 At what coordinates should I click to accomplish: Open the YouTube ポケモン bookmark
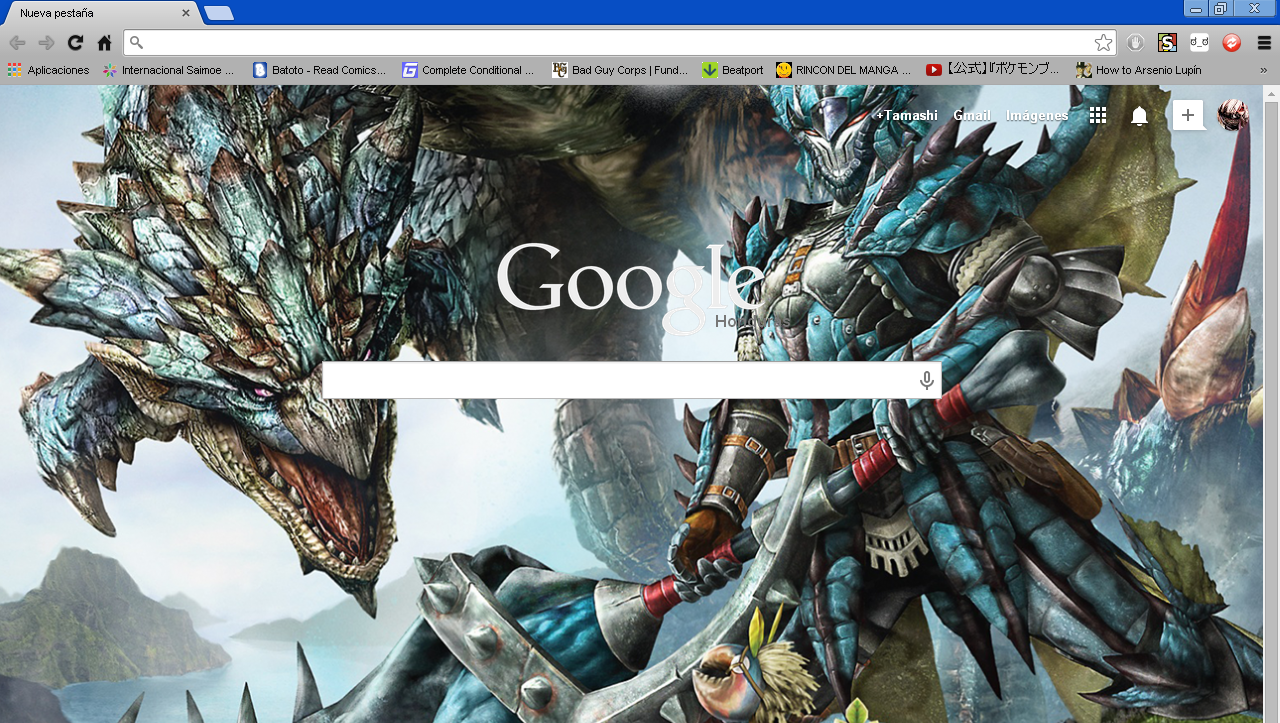tap(993, 70)
